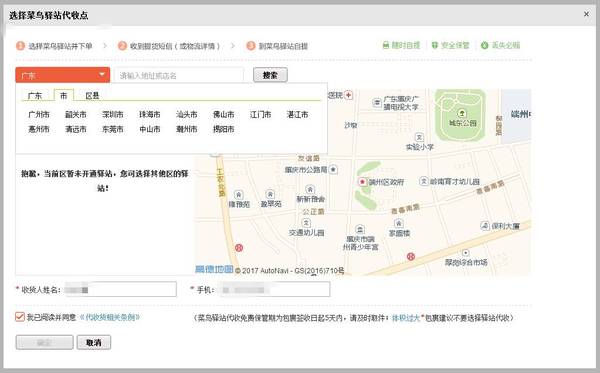The image size is (600, 373).
Task: Click the 随时自提 green icon
Action: (x=386, y=45)
